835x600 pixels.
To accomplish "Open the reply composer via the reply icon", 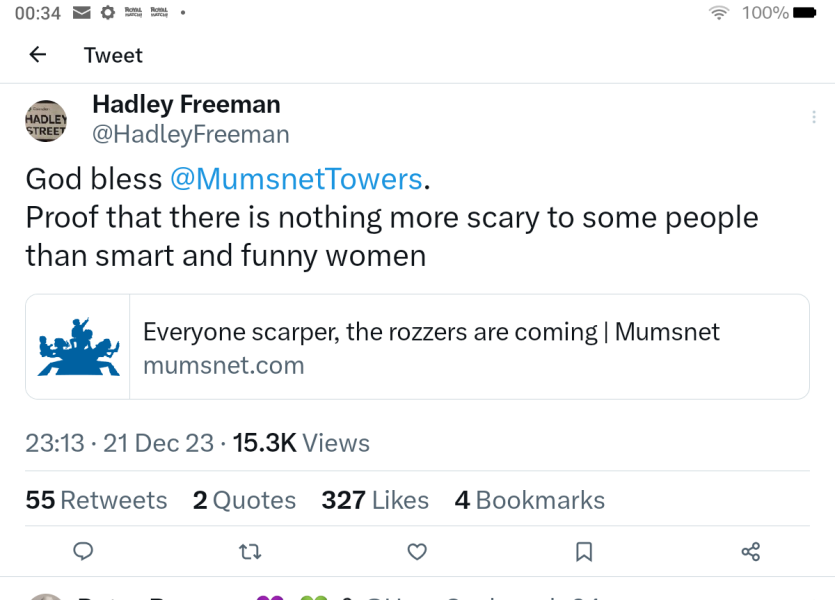I will tap(83, 551).
